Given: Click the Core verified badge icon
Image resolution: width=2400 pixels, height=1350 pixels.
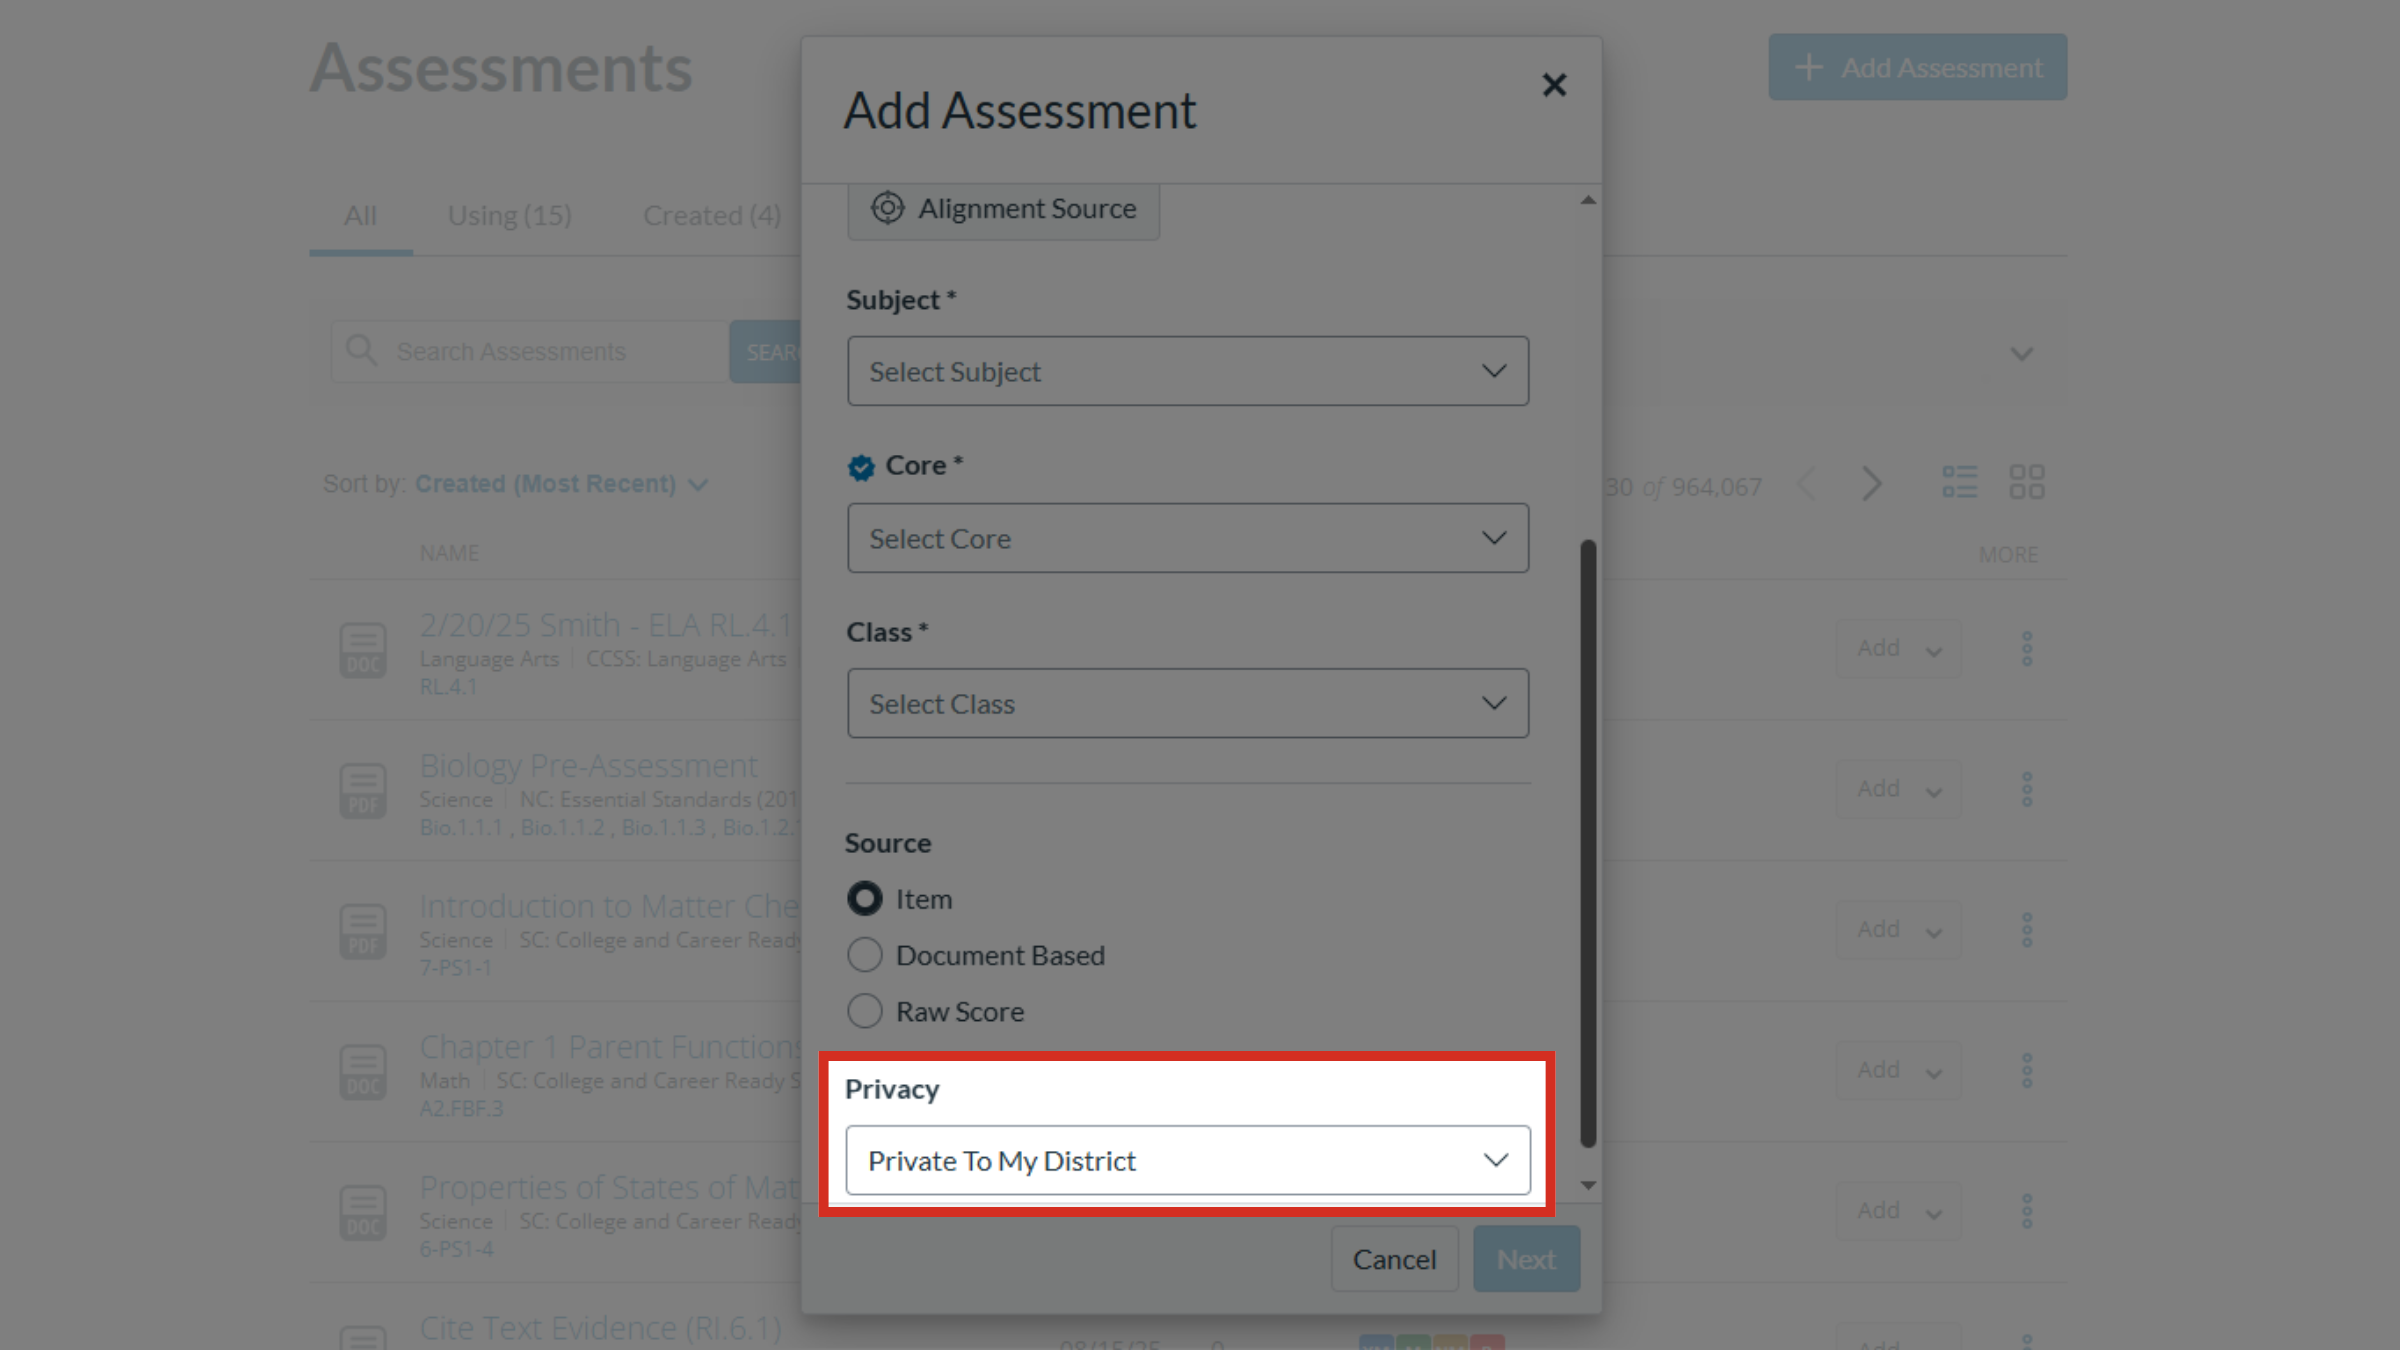Looking at the screenshot, I should tap(861, 467).
